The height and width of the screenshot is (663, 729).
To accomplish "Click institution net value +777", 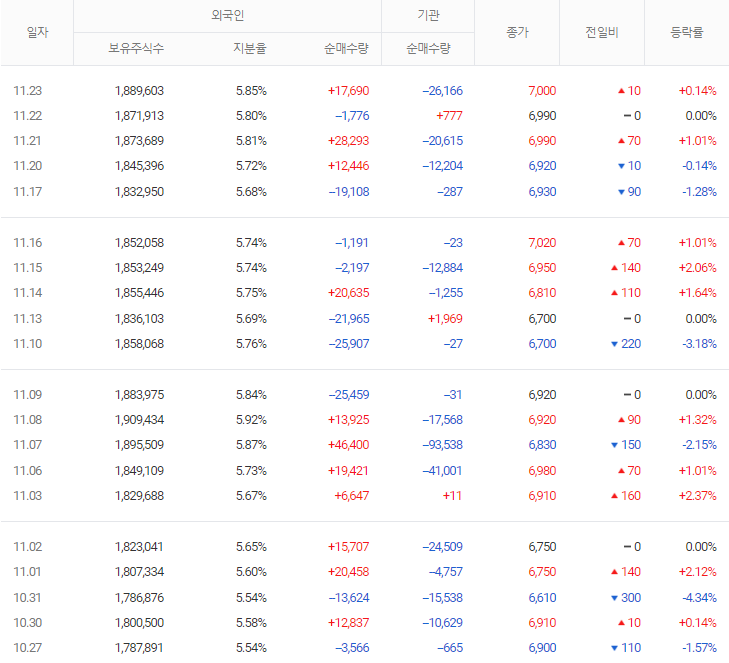I will (449, 116).
